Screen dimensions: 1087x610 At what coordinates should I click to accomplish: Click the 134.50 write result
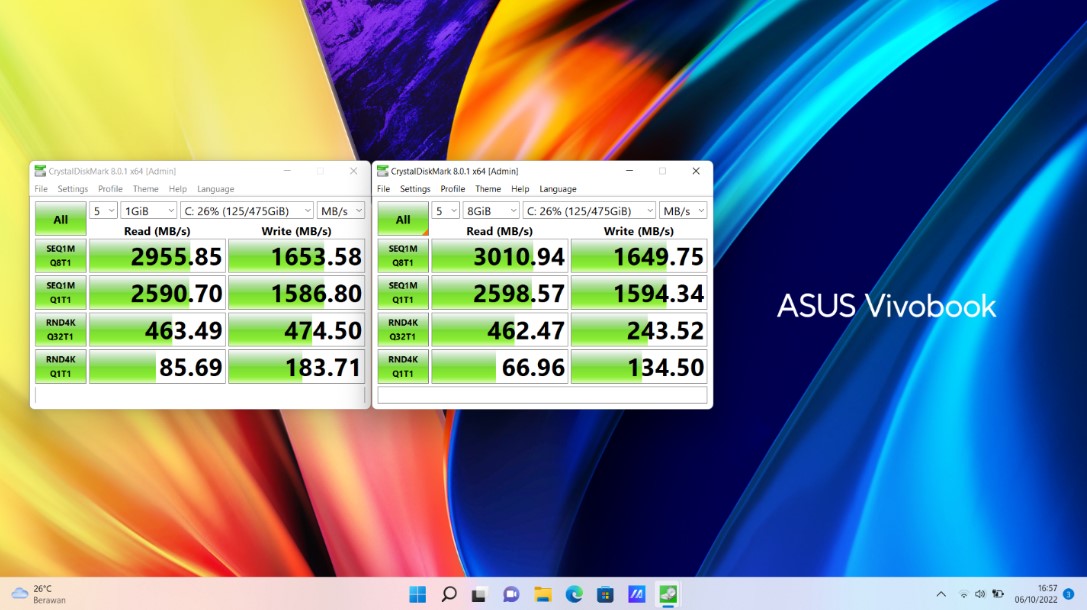click(x=639, y=366)
